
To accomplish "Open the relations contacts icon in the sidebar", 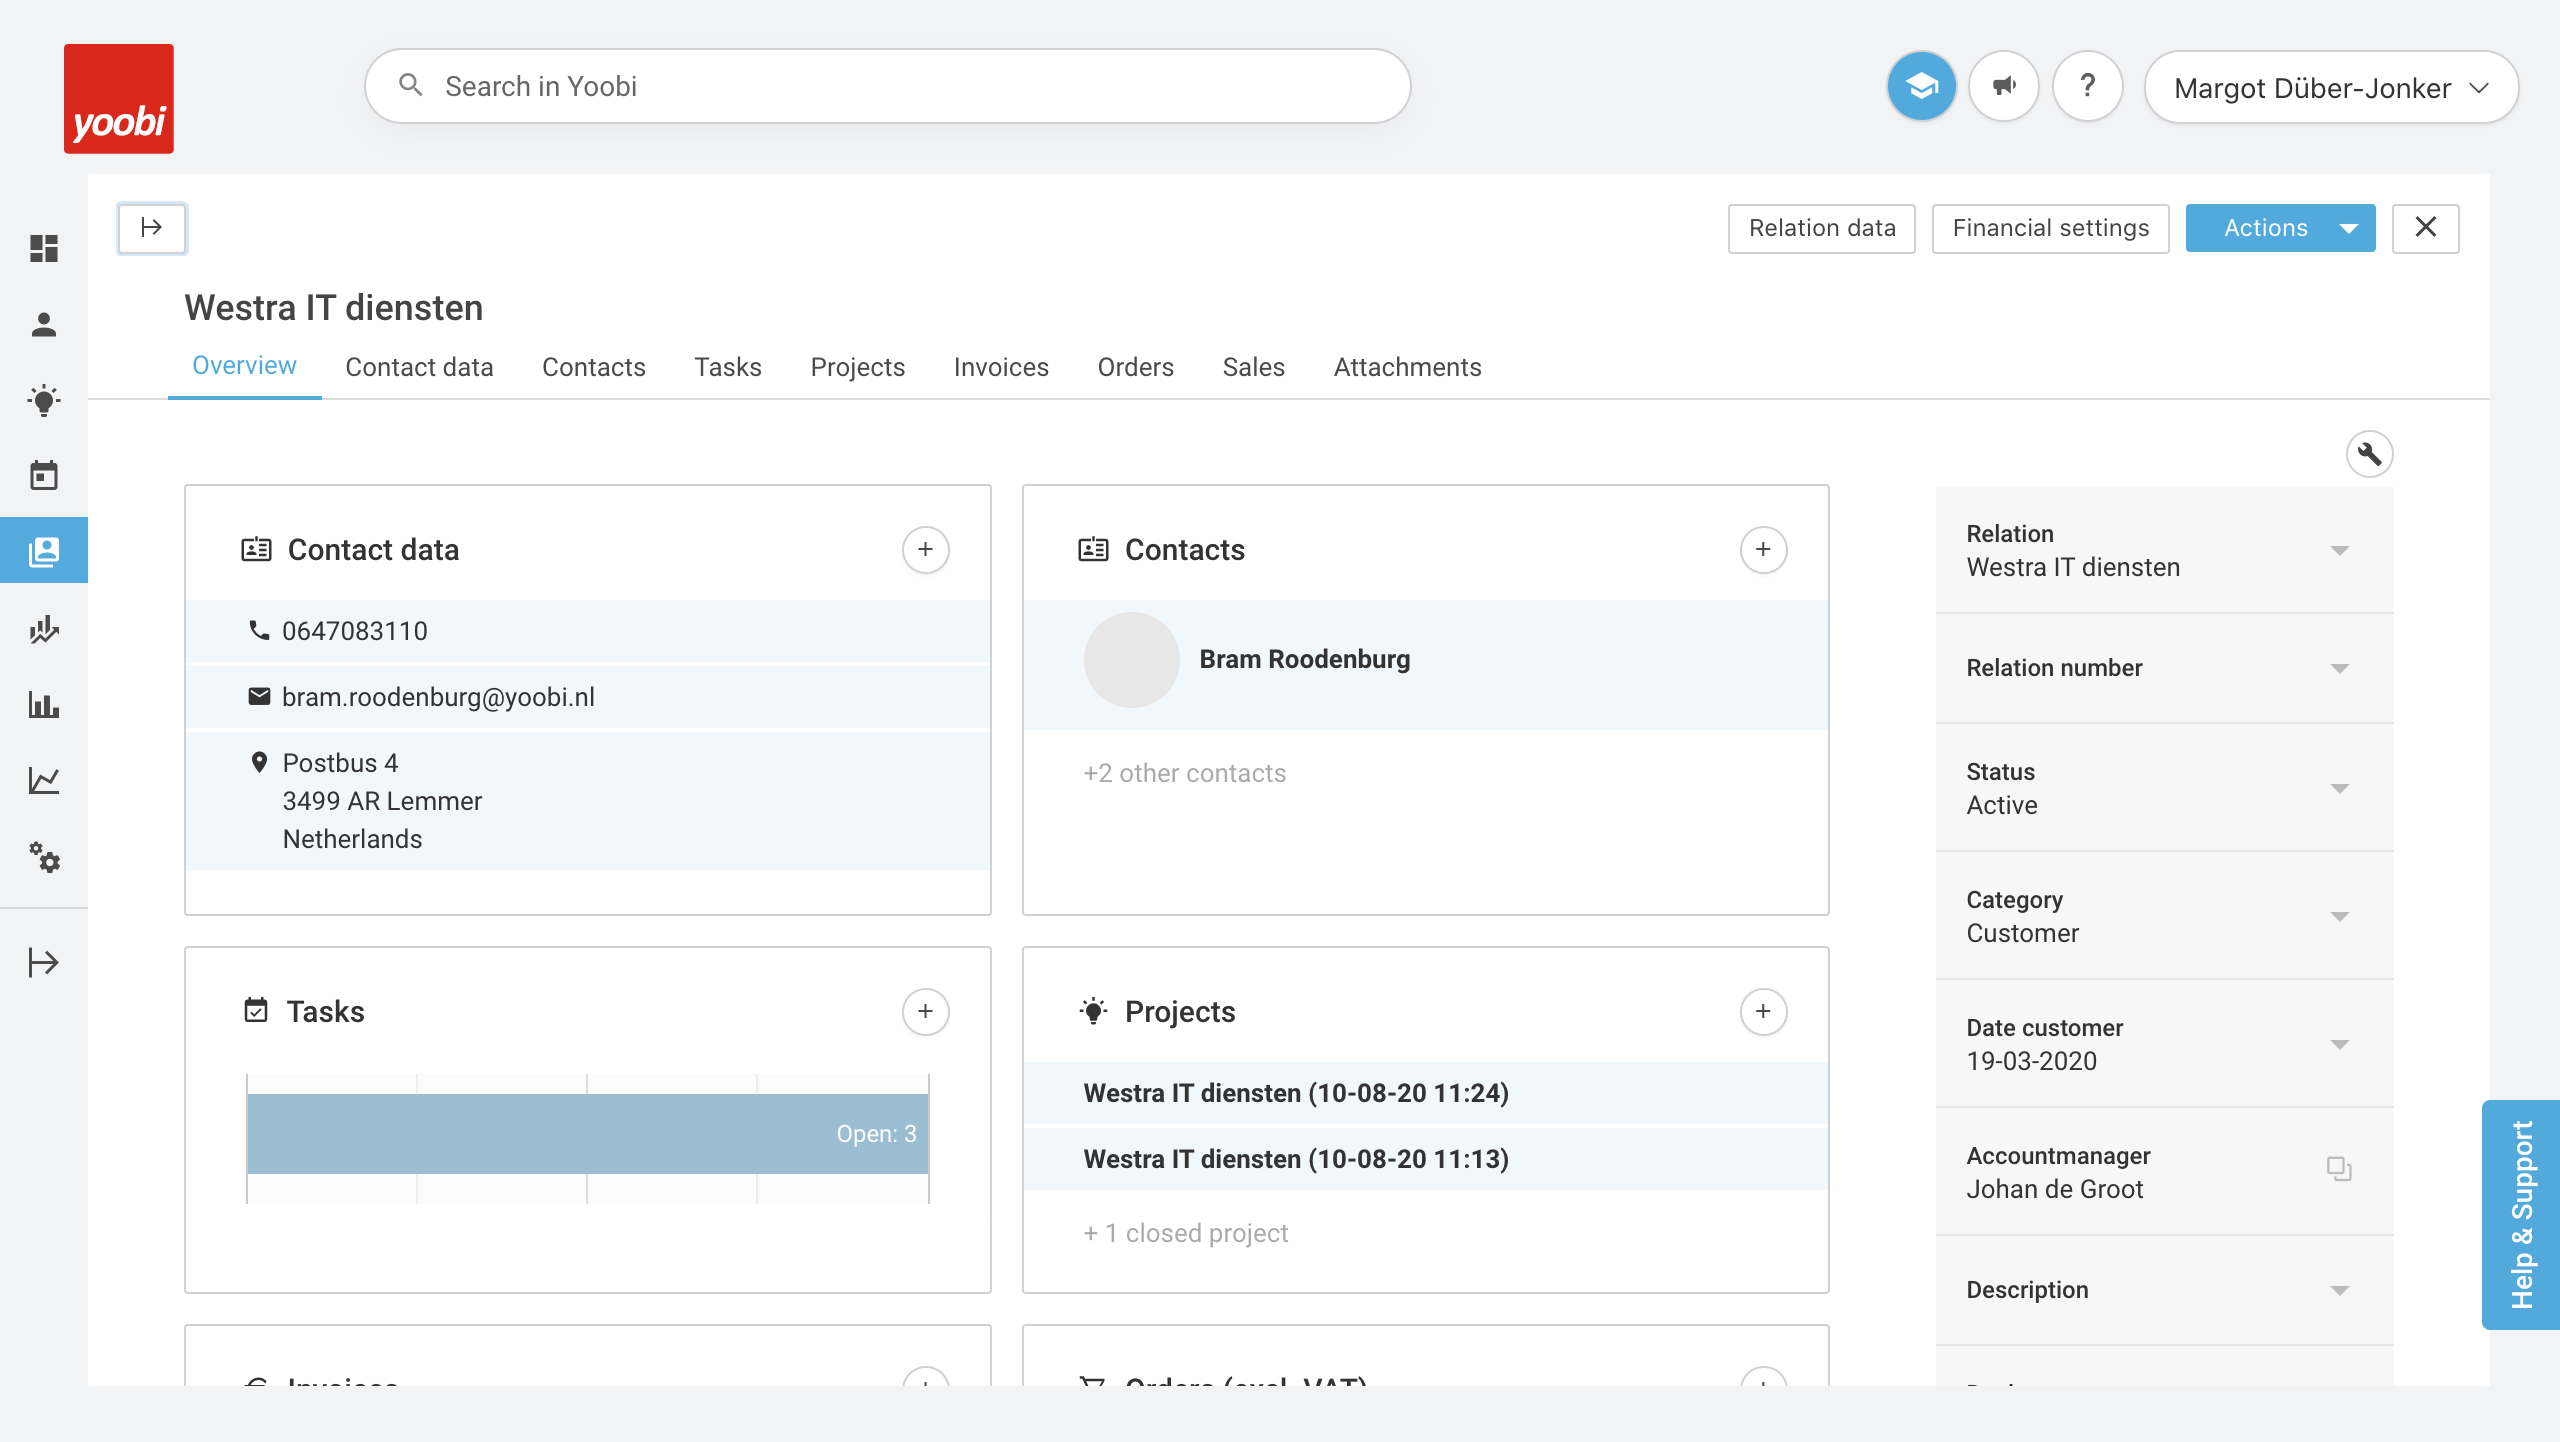I will coord(44,551).
